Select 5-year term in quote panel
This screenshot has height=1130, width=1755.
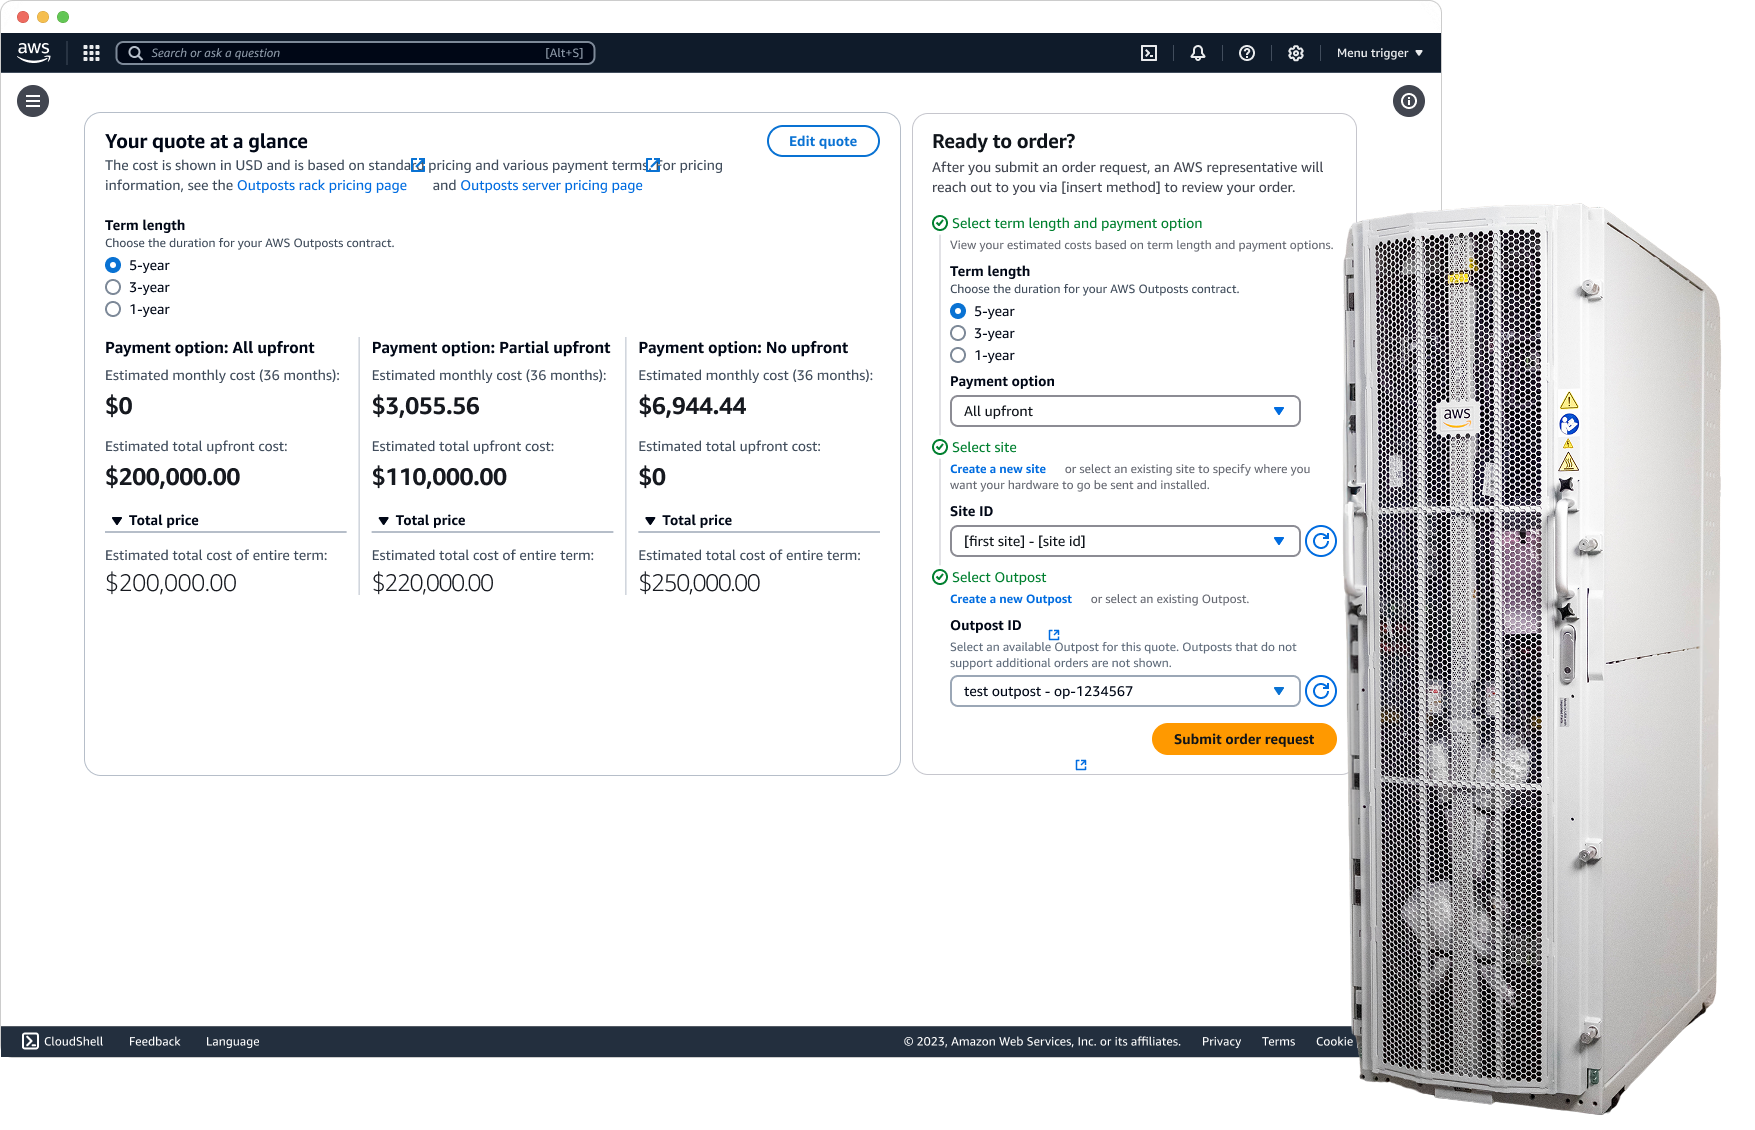pos(113,265)
